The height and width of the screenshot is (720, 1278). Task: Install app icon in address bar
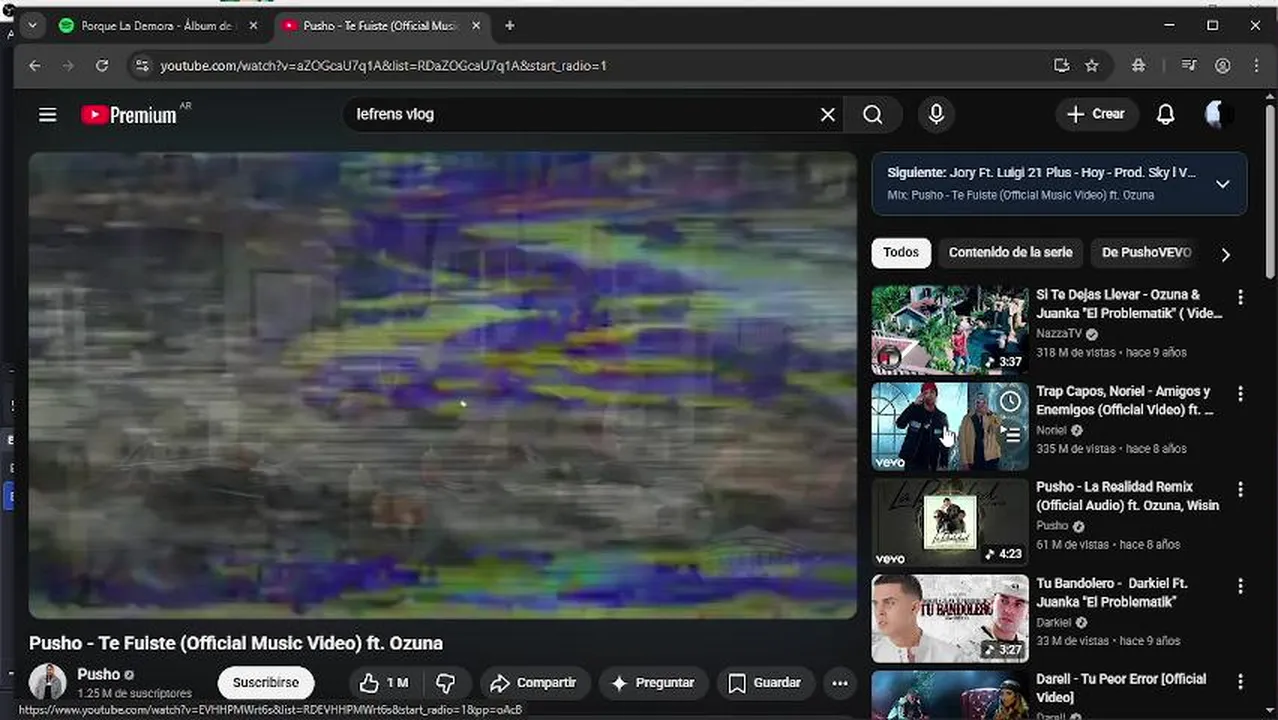[1061, 66]
